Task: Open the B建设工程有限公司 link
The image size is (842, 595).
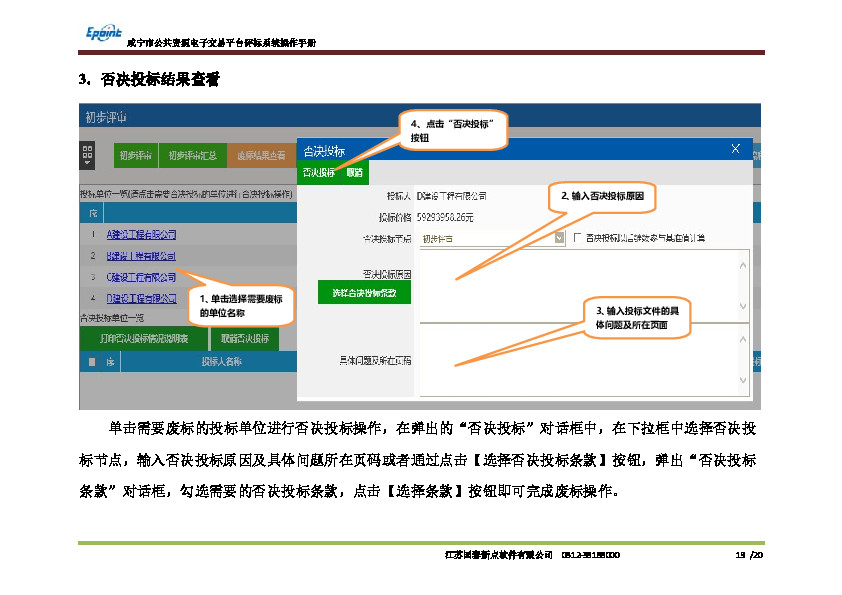Action: [141, 256]
